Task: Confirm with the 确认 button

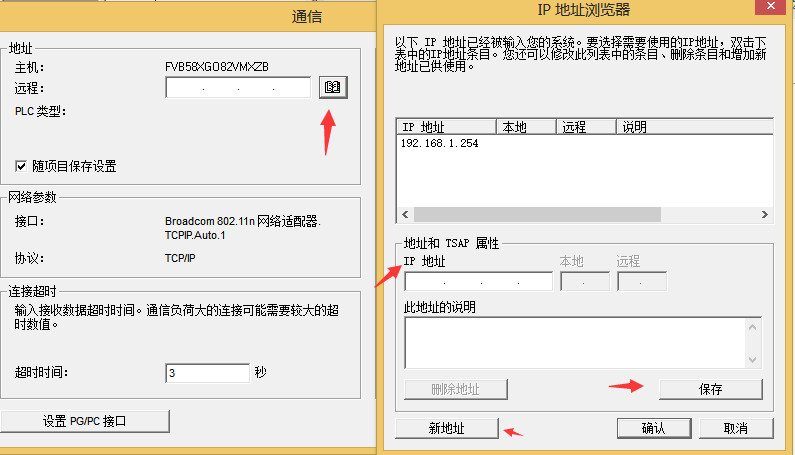Action: click(x=653, y=428)
